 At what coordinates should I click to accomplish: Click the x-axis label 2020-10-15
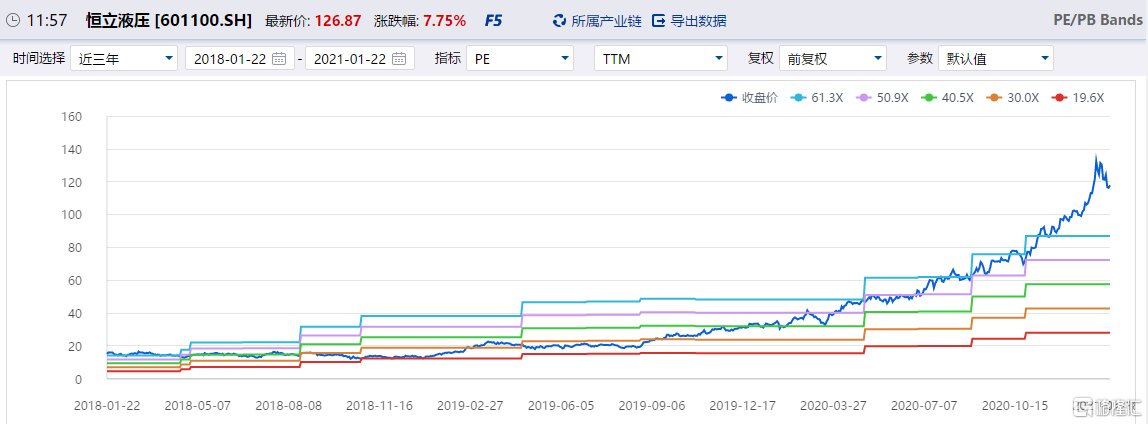[1013, 405]
